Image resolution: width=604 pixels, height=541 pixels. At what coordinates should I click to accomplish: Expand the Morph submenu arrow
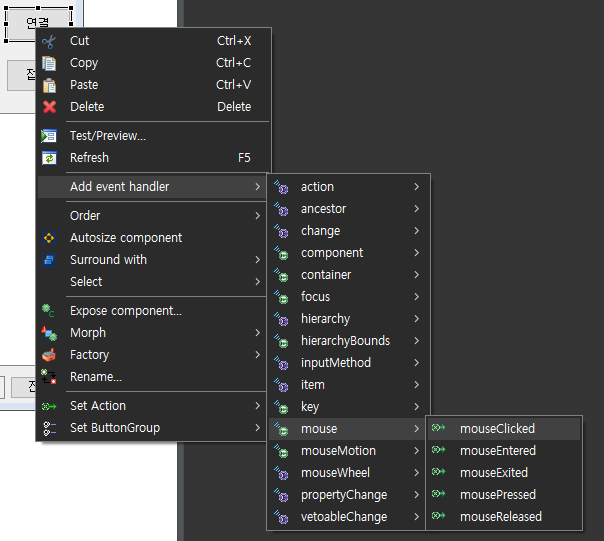click(x=257, y=333)
